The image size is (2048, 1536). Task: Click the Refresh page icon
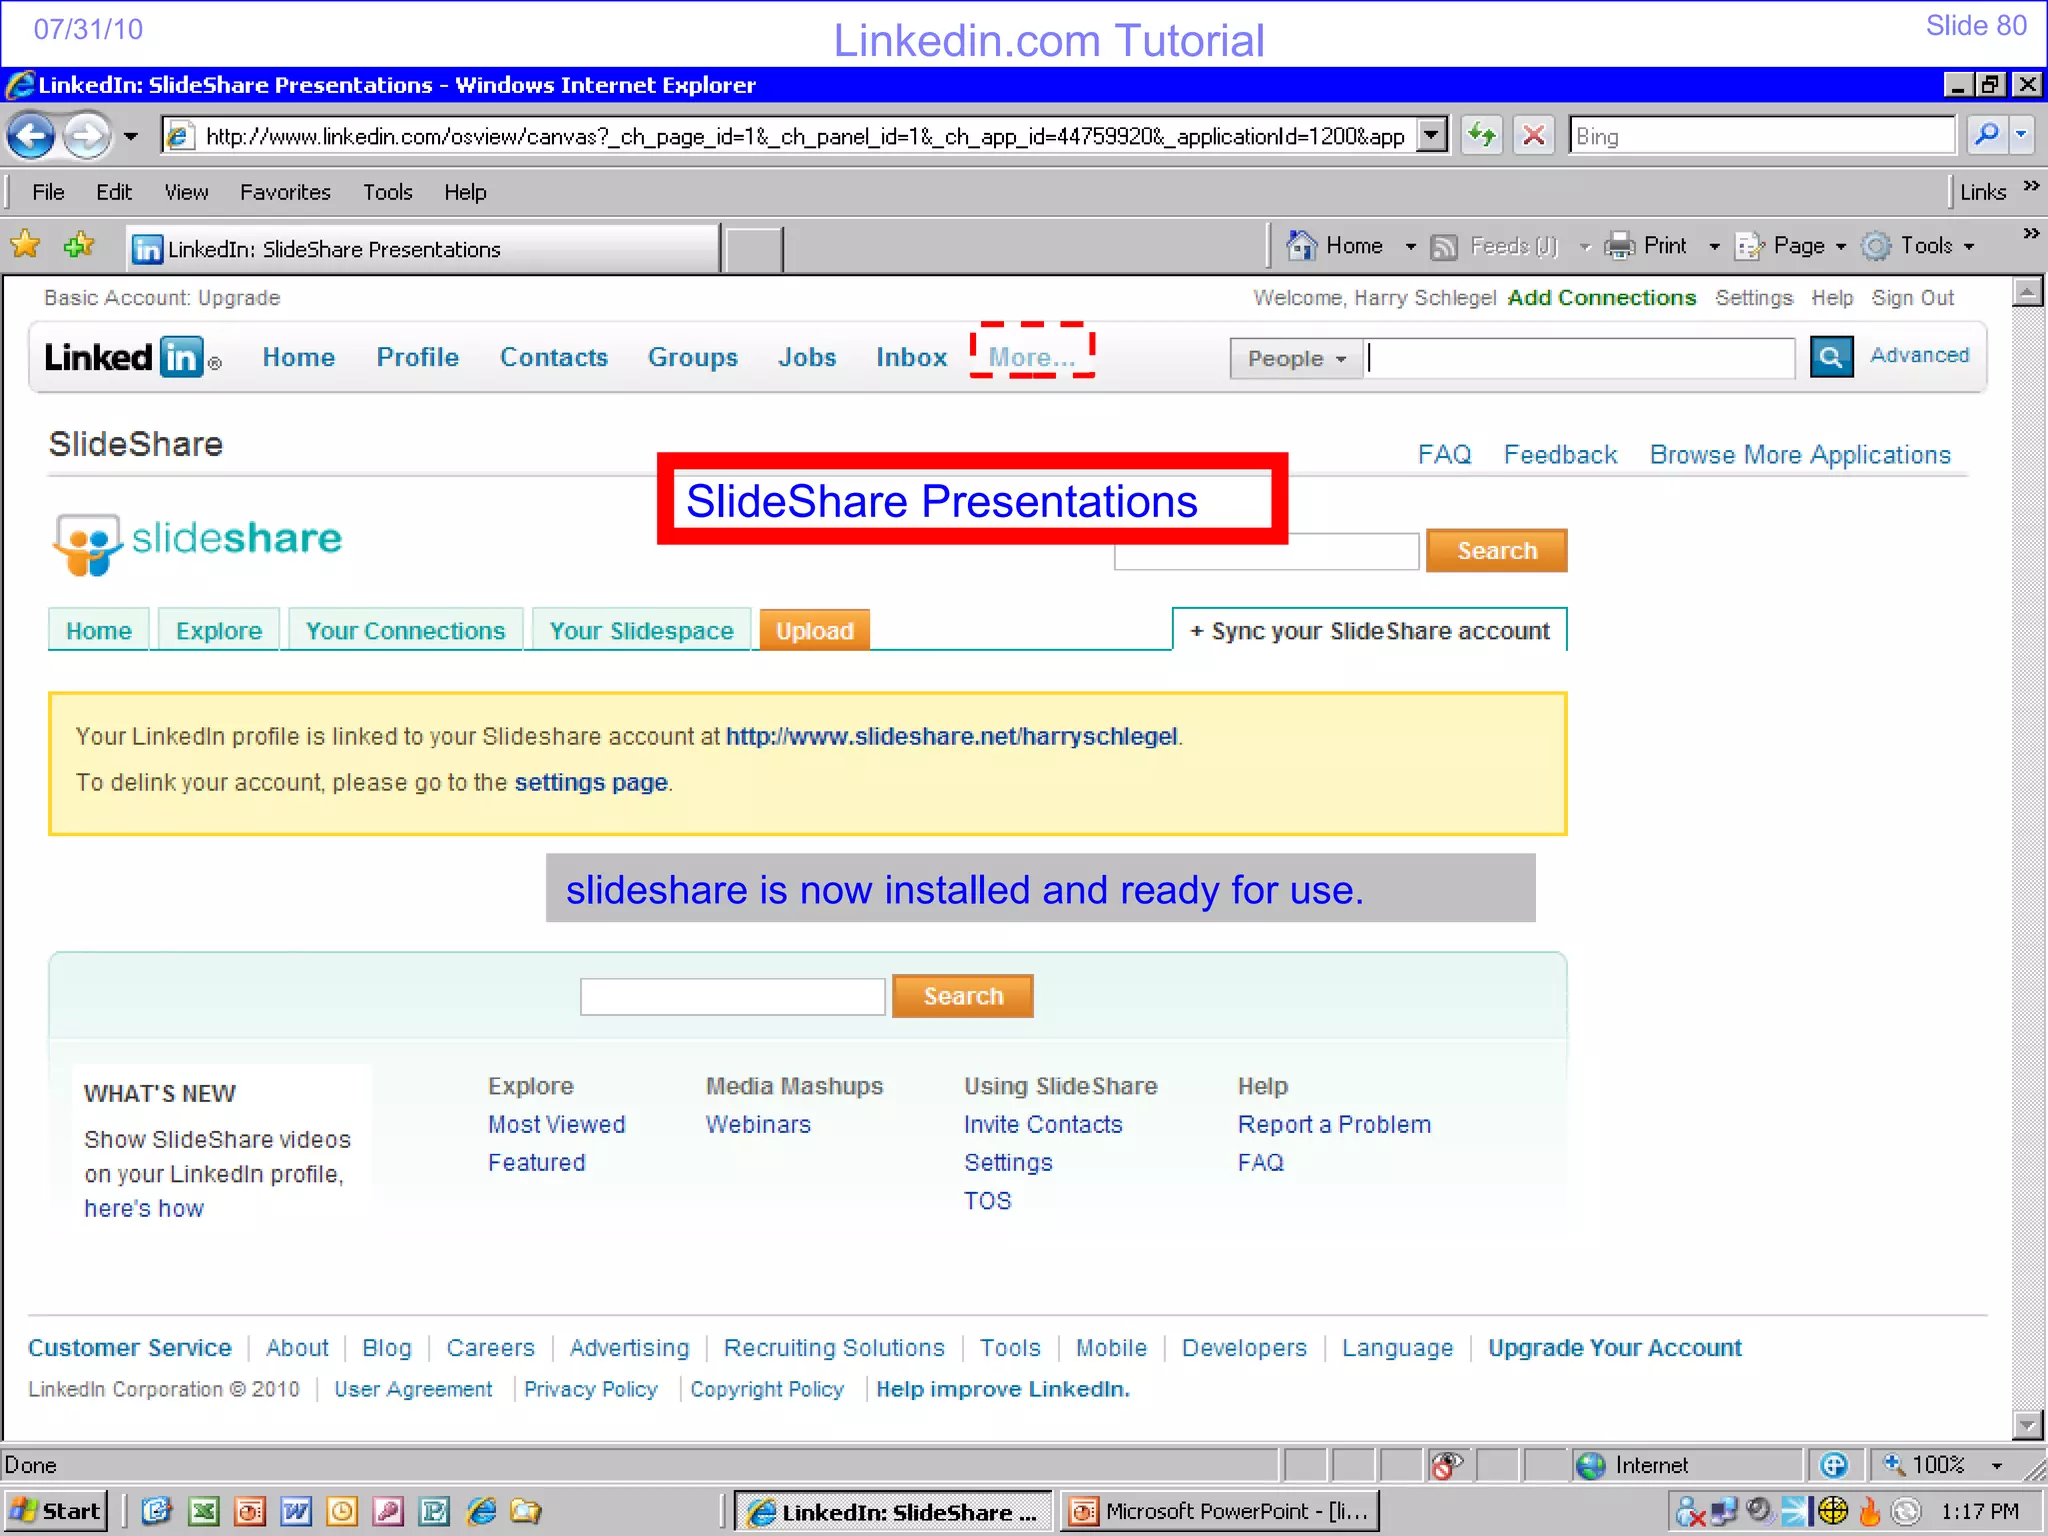[1483, 135]
